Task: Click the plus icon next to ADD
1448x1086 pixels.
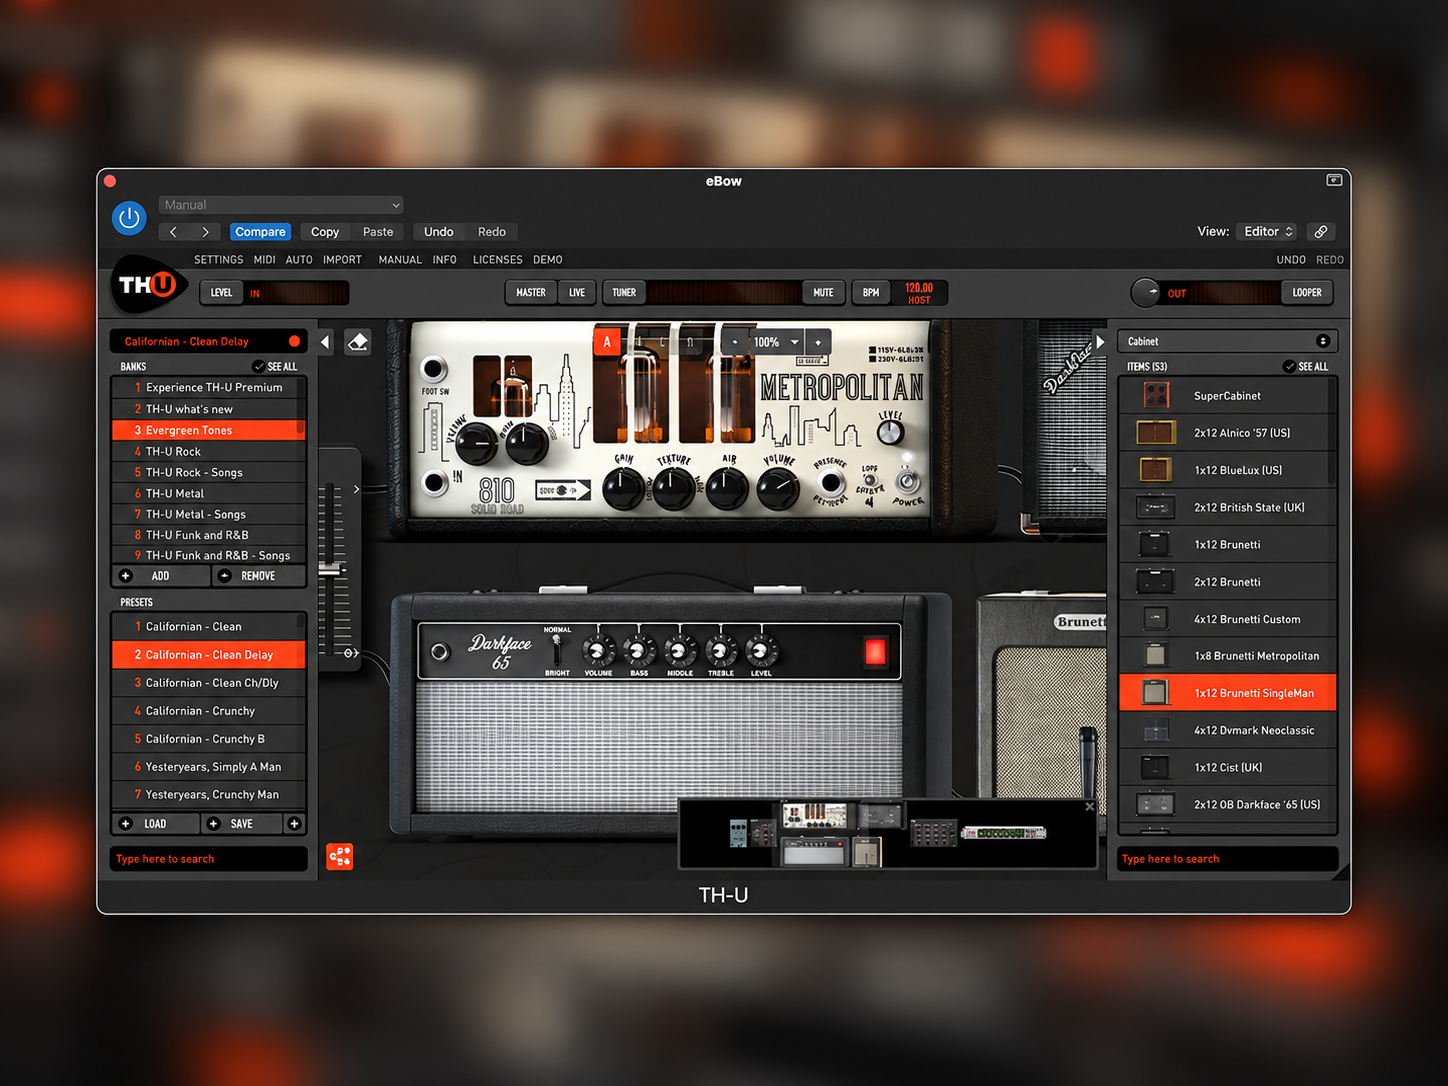Action: pos(126,576)
